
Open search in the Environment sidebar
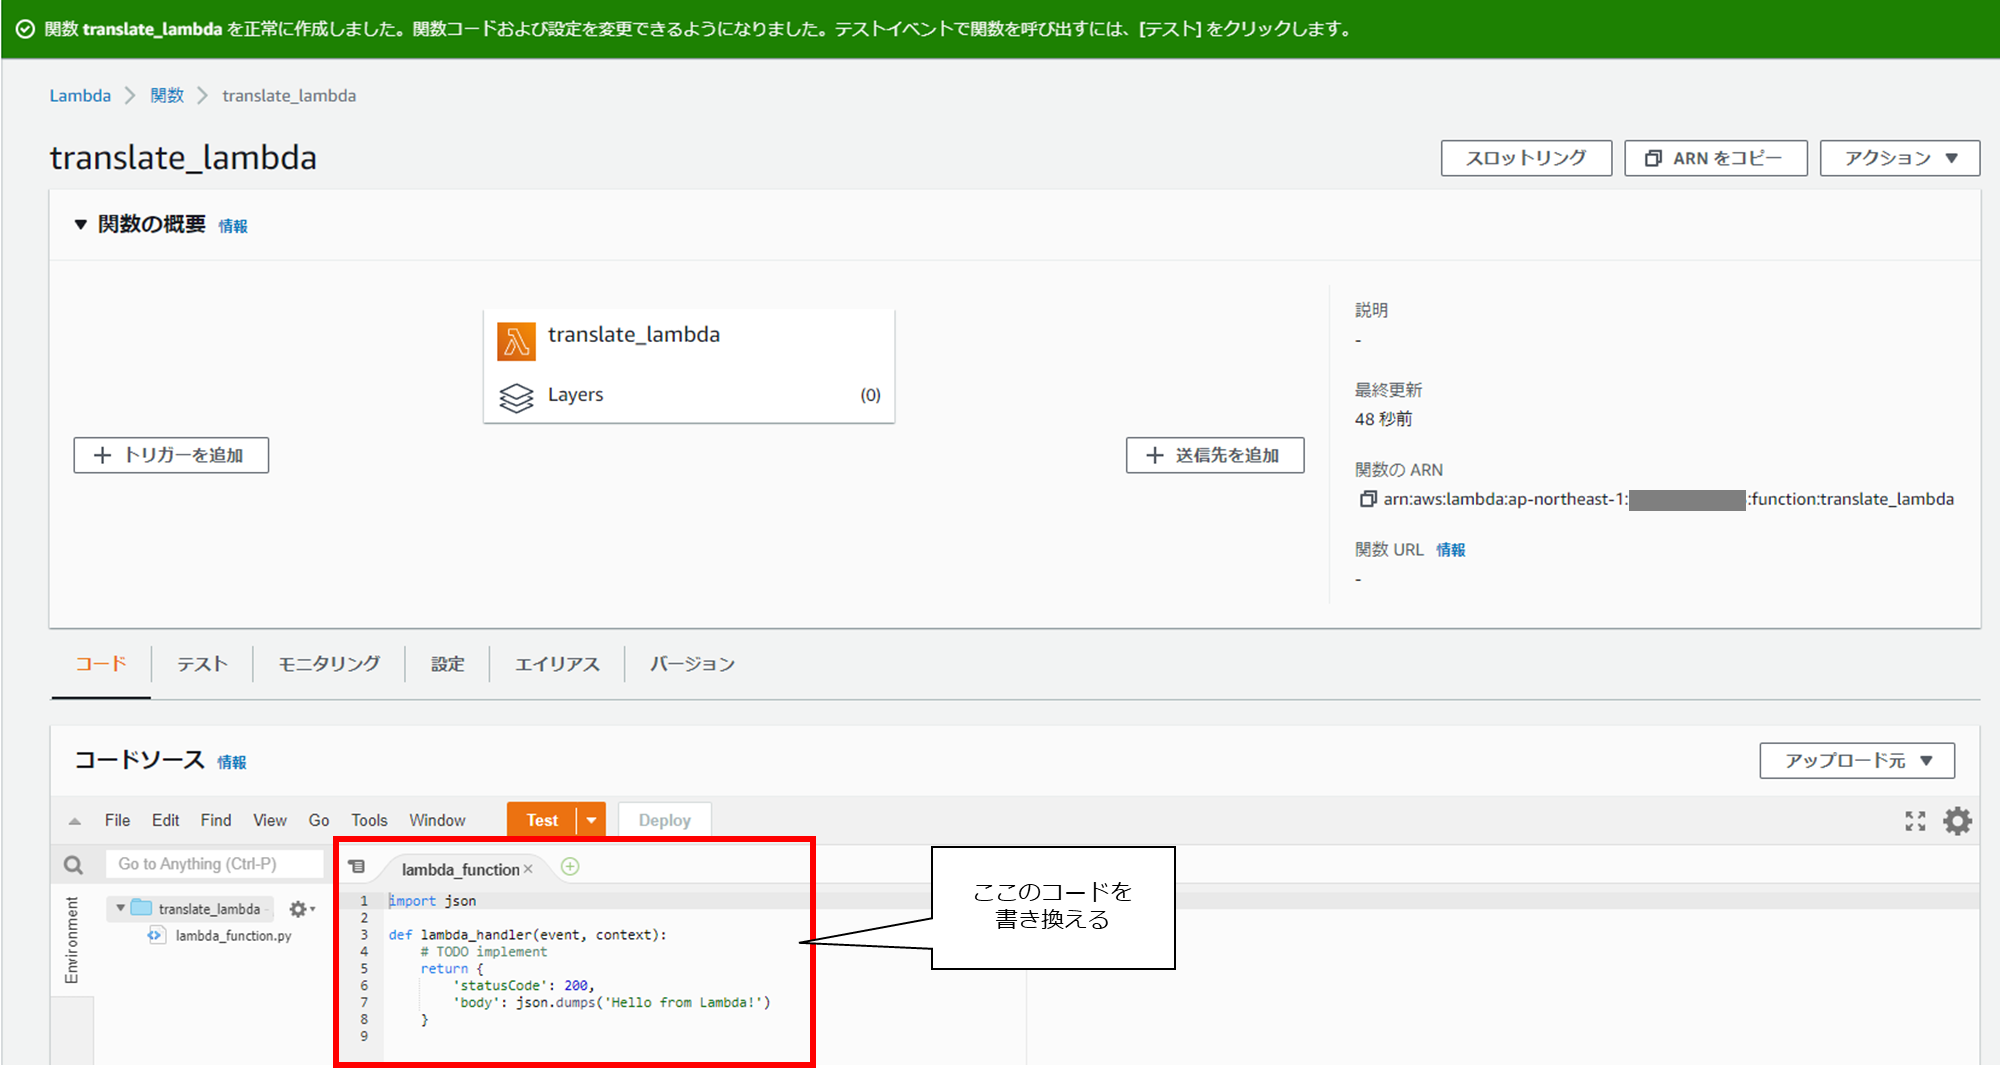tap(71, 863)
